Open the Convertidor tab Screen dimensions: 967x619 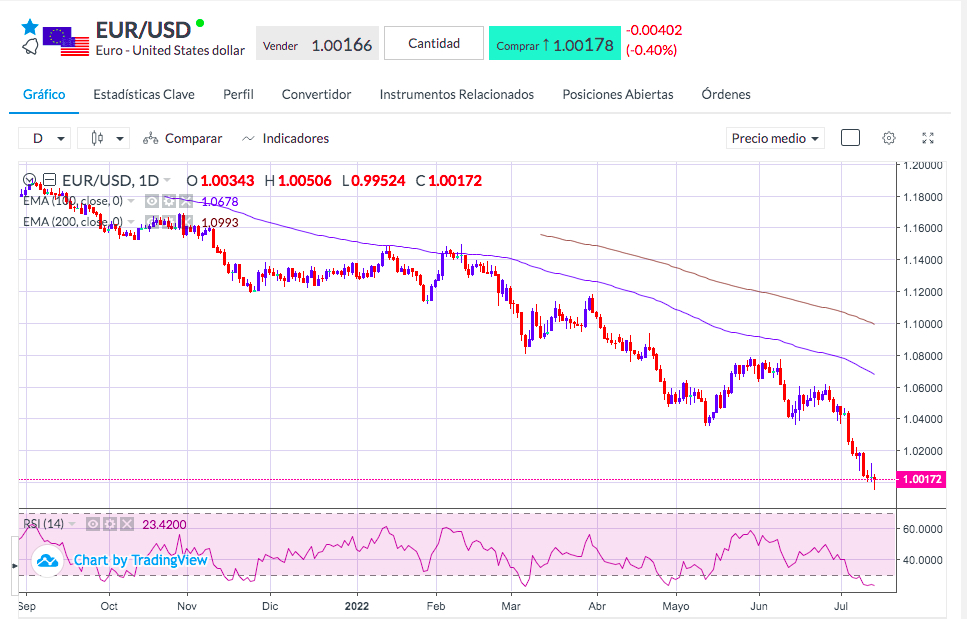(316, 94)
